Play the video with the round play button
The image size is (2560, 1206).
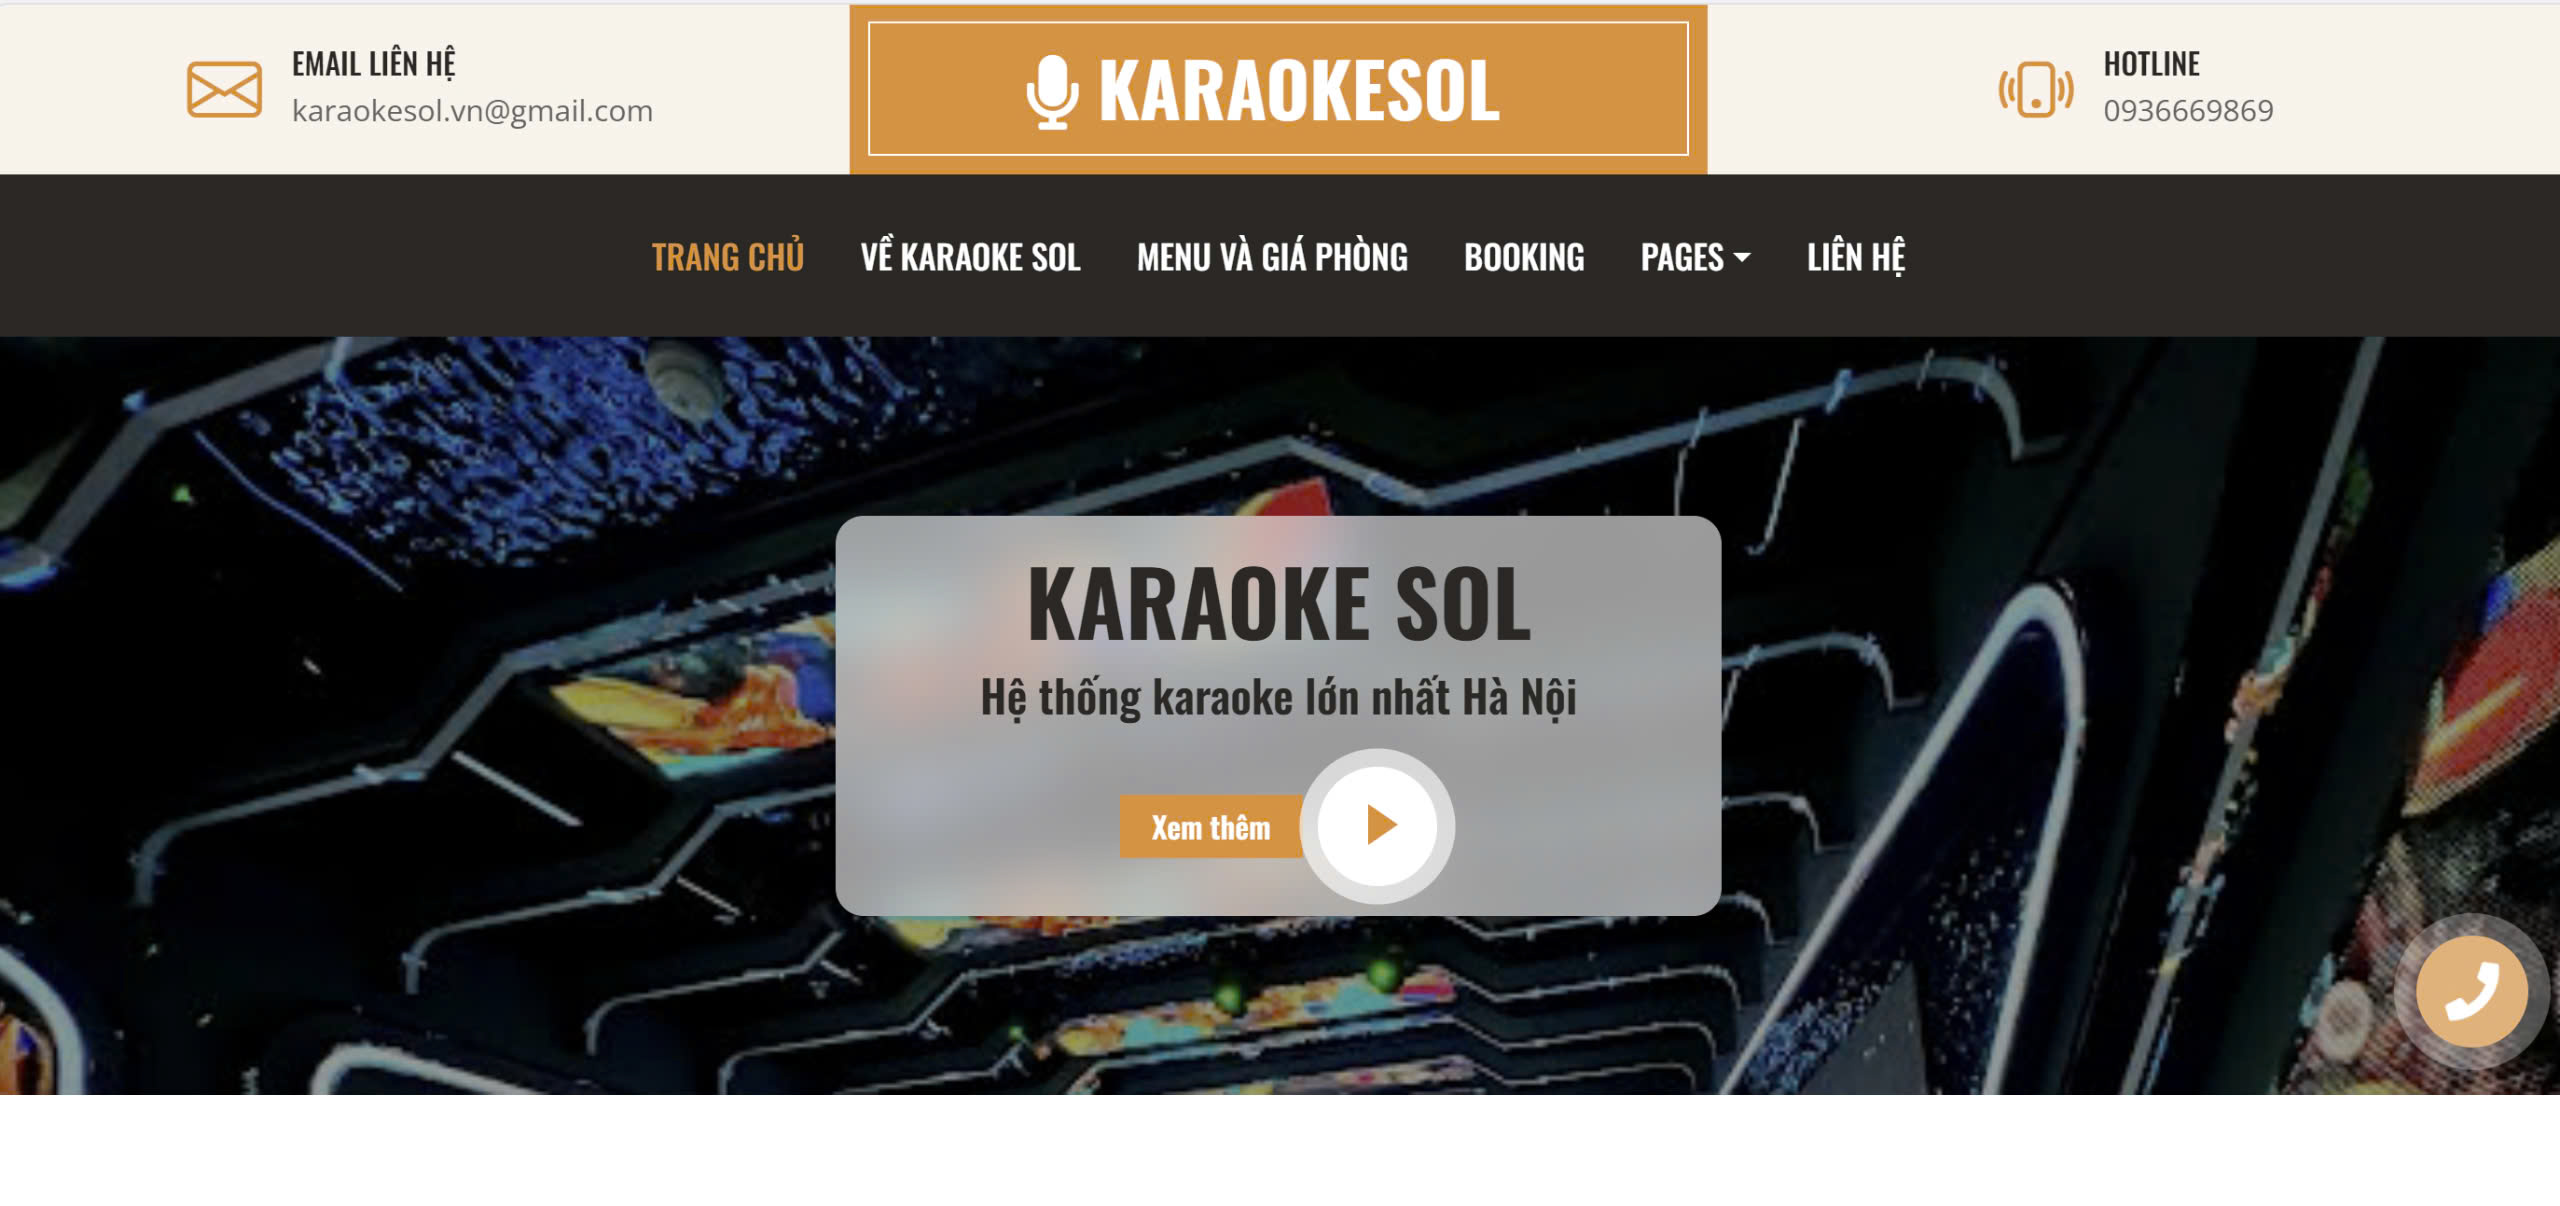click(1377, 826)
